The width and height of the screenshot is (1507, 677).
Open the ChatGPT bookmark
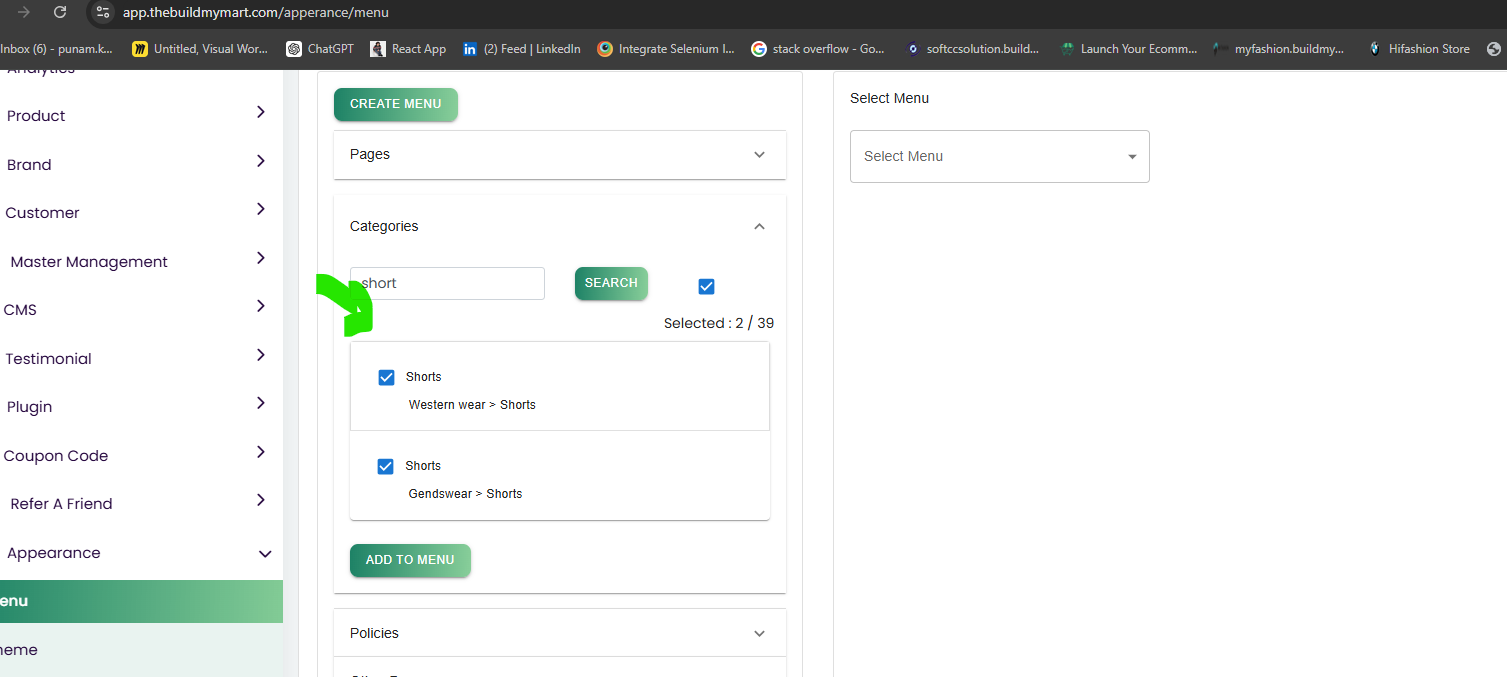tap(320, 48)
